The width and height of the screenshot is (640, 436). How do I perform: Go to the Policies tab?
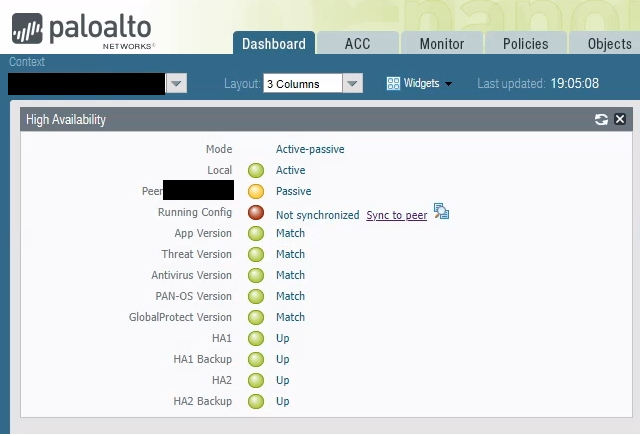point(525,44)
